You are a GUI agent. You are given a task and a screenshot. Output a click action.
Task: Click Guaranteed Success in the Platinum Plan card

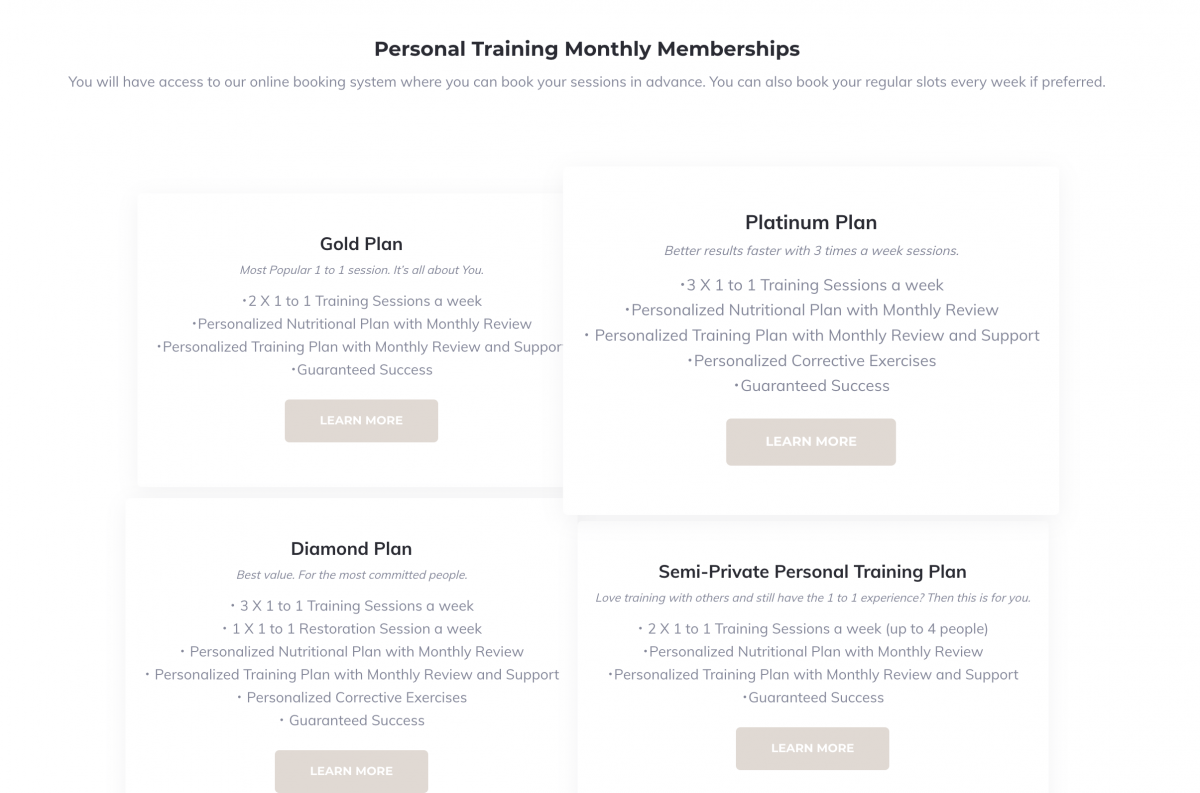pyautogui.click(x=812, y=386)
